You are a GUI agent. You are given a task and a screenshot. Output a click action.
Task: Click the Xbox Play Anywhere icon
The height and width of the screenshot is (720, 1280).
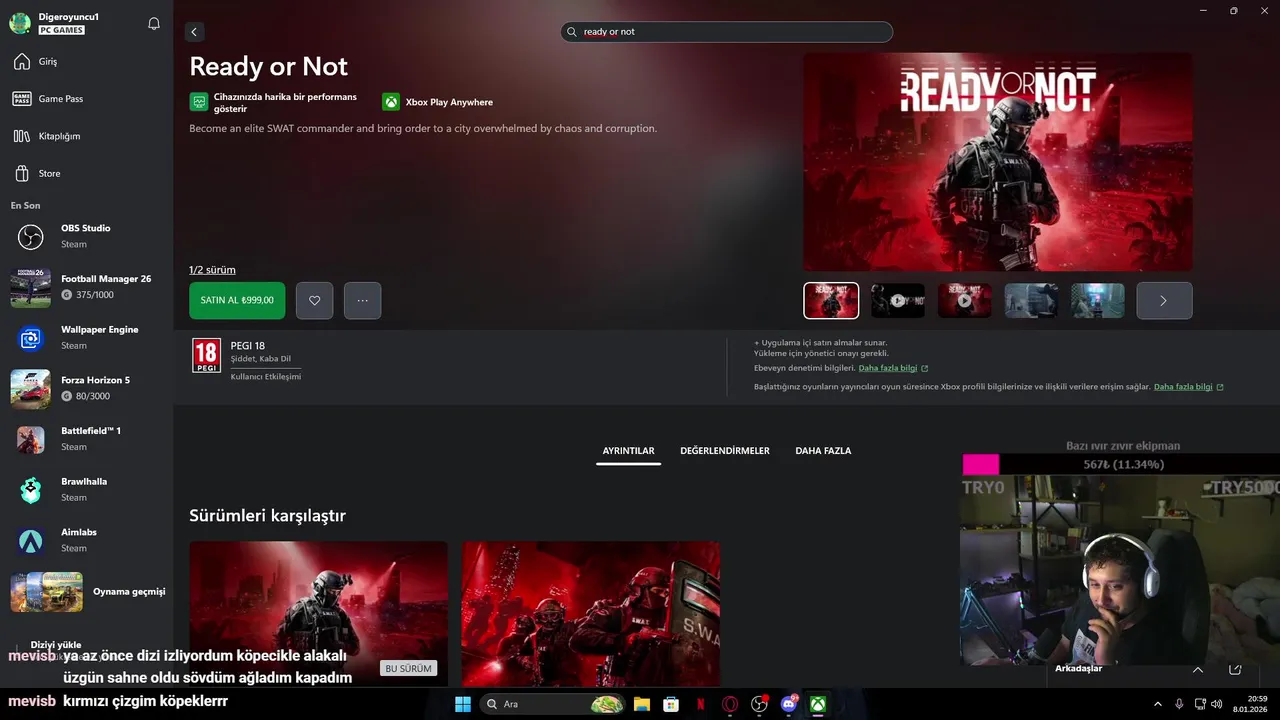390,102
